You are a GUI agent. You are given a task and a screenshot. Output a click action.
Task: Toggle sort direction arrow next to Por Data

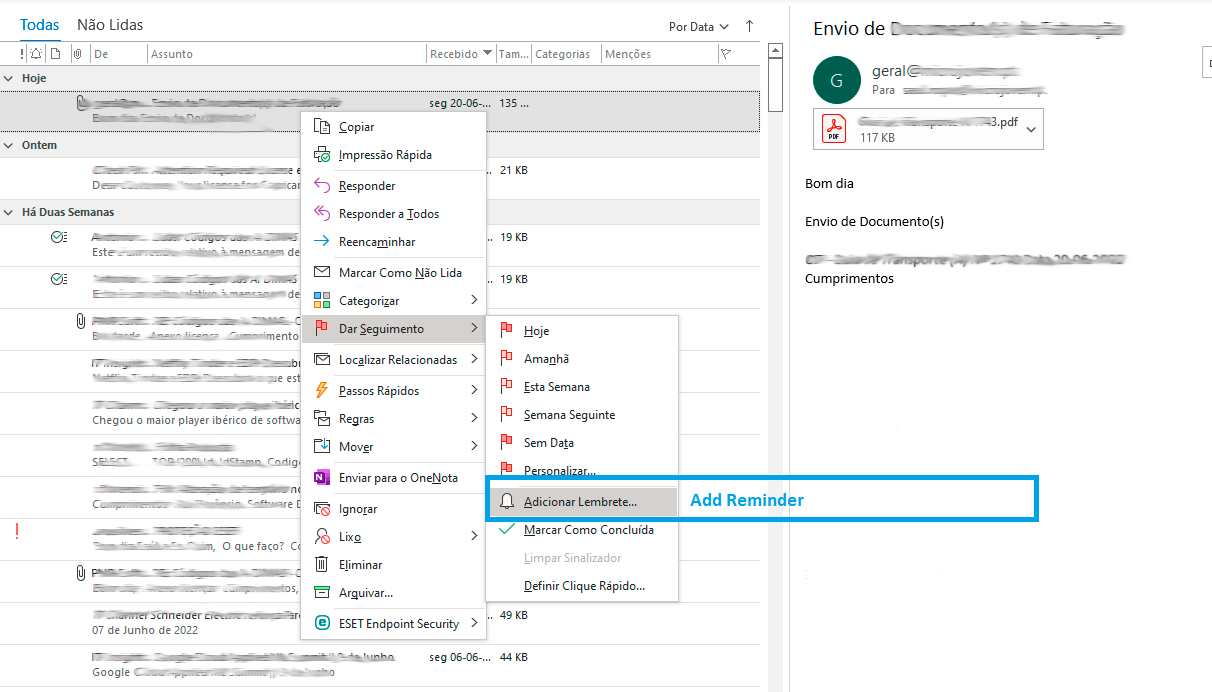pos(750,26)
